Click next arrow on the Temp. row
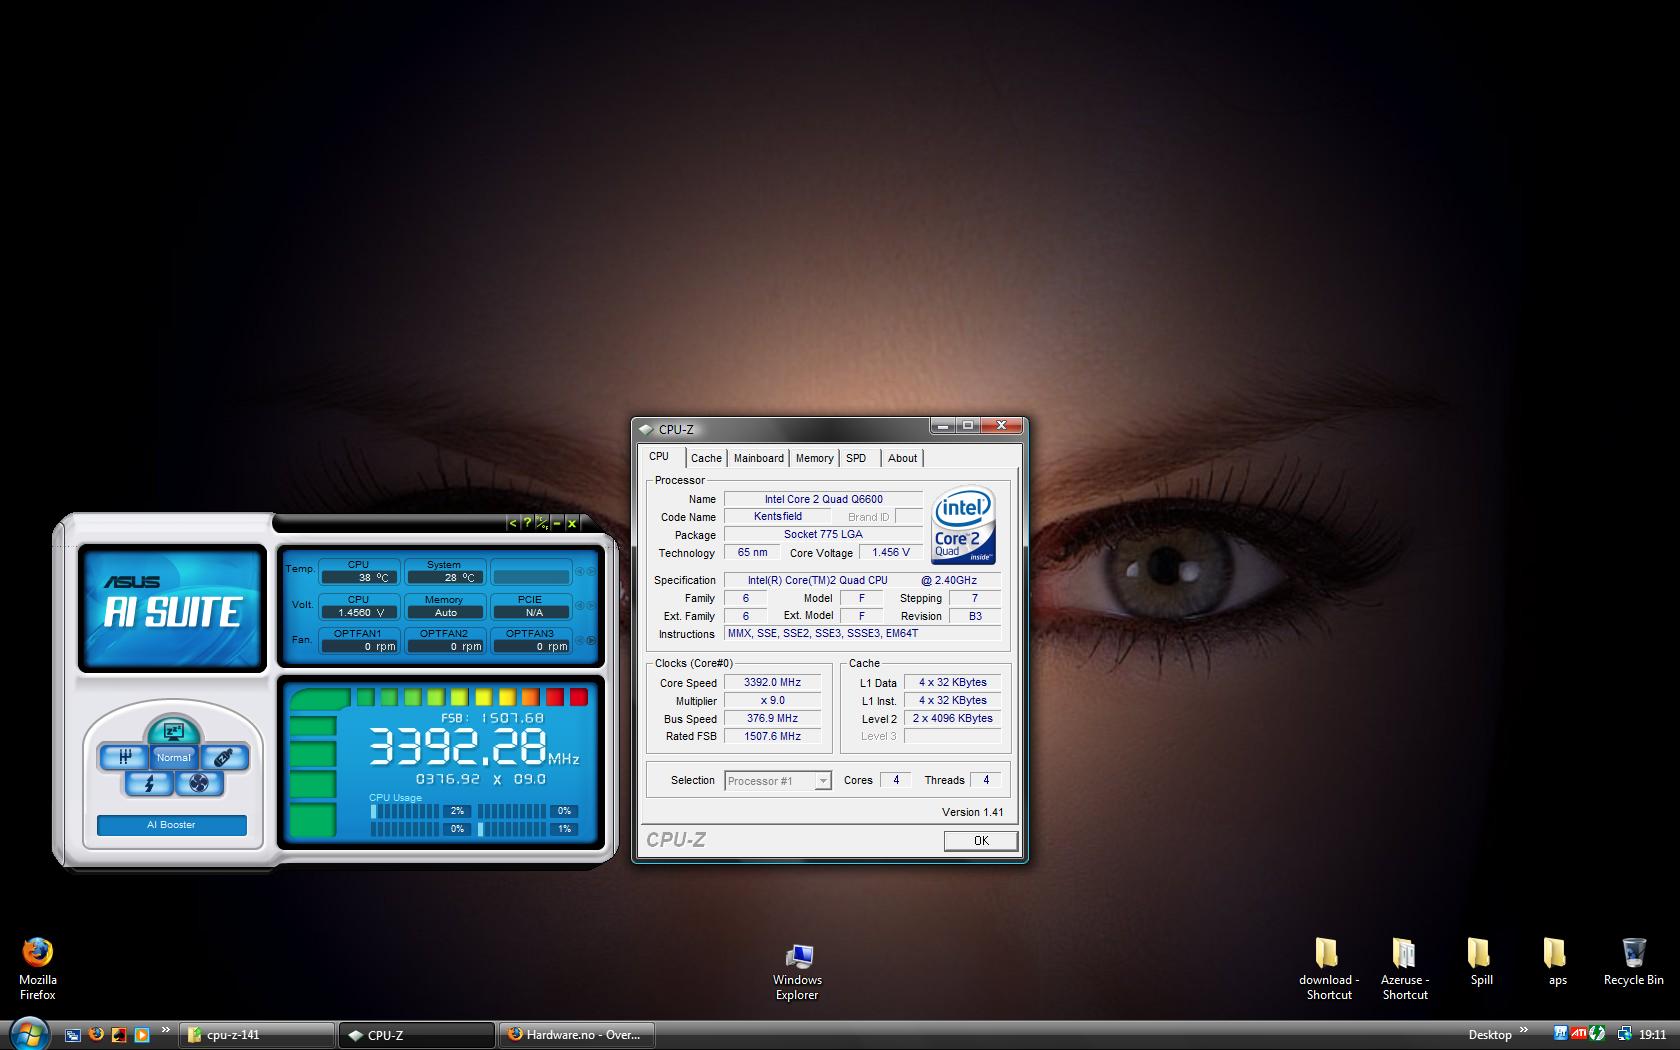 click(591, 571)
